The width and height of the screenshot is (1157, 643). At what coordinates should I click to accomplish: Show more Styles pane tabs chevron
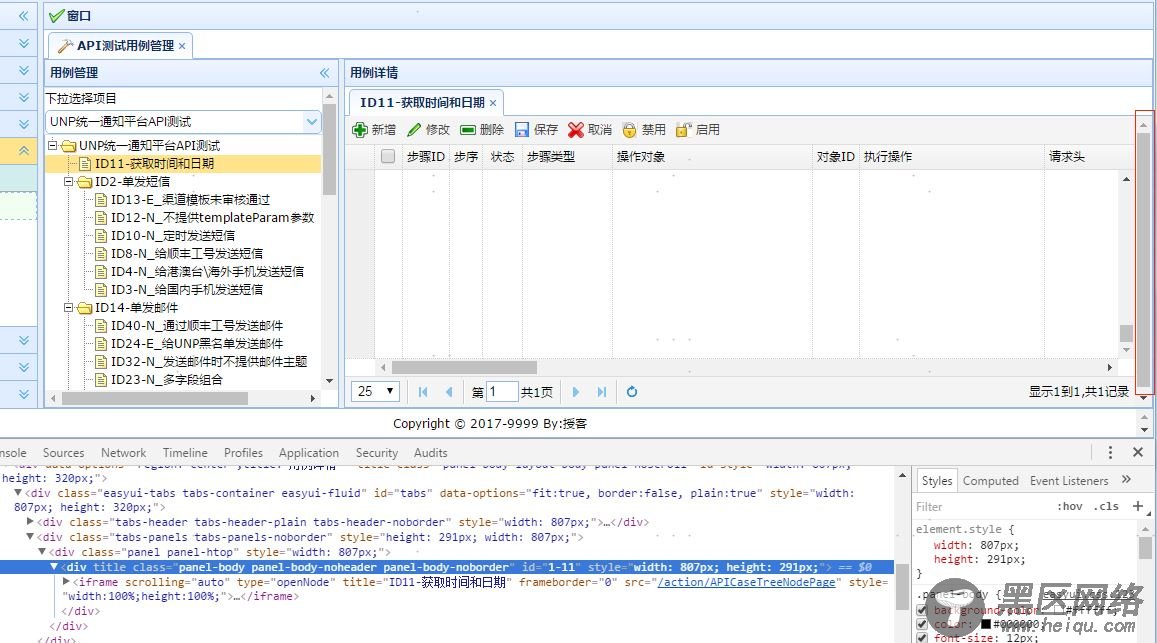click(1126, 480)
